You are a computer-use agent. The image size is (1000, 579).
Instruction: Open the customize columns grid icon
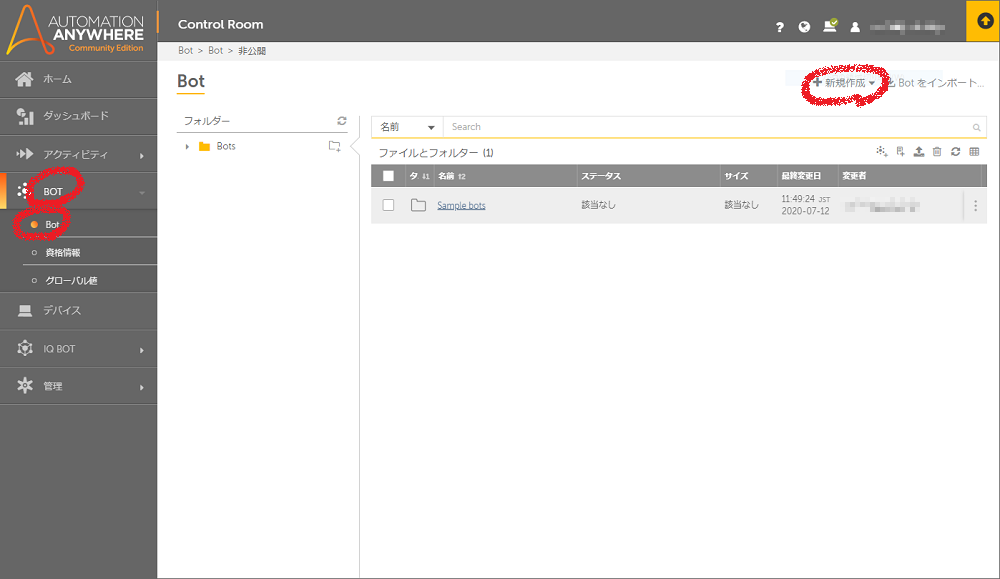[x=974, y=152]
